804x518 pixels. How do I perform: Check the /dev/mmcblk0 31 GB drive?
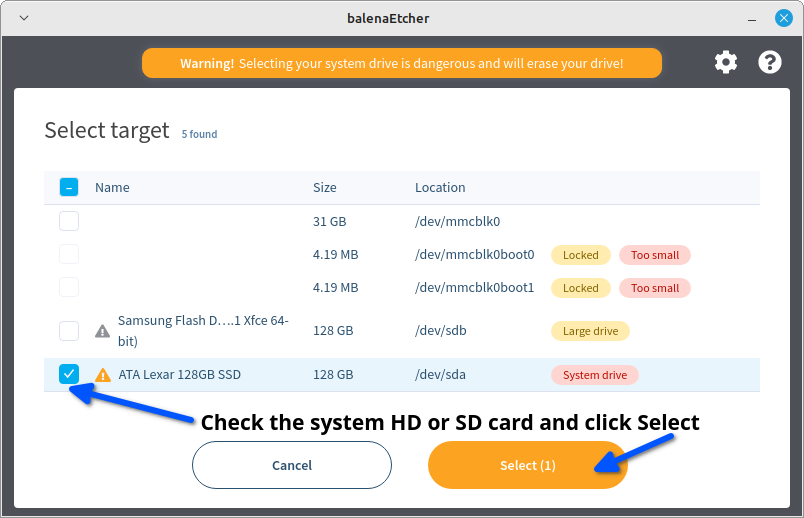(69, 221)
